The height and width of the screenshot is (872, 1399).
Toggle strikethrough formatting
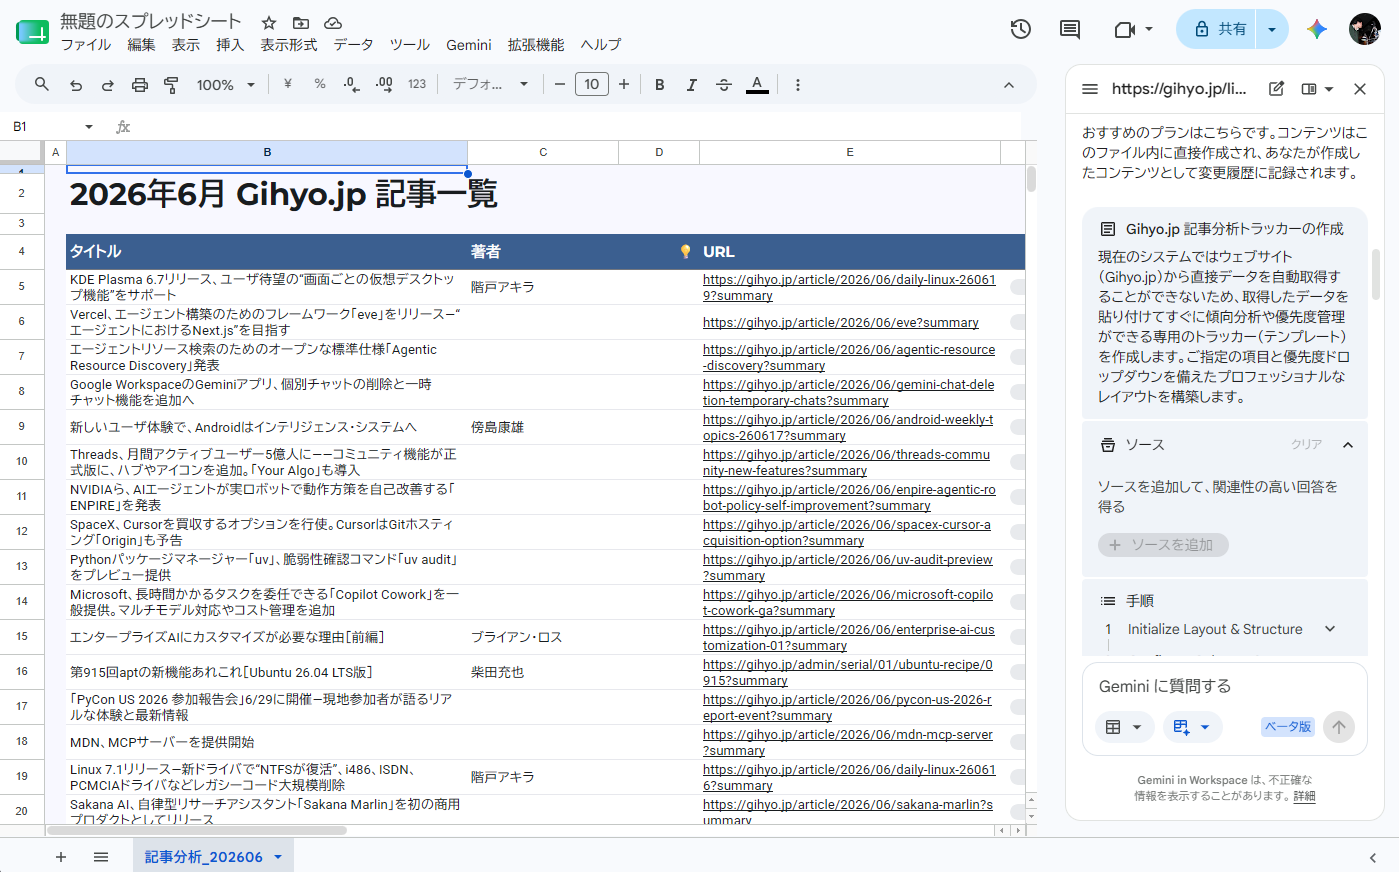(x=724, y=85)
